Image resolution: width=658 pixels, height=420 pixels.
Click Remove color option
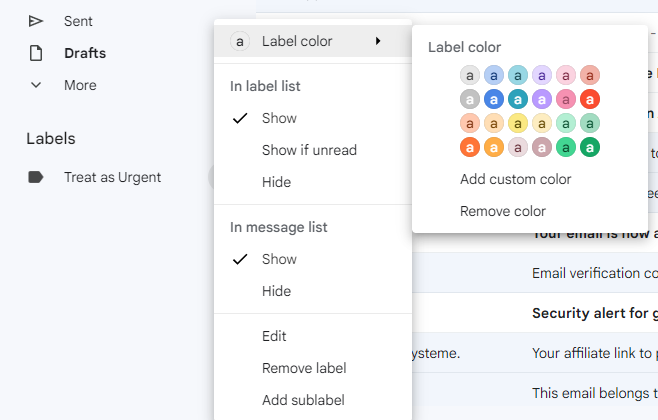[x=503, y=211]
